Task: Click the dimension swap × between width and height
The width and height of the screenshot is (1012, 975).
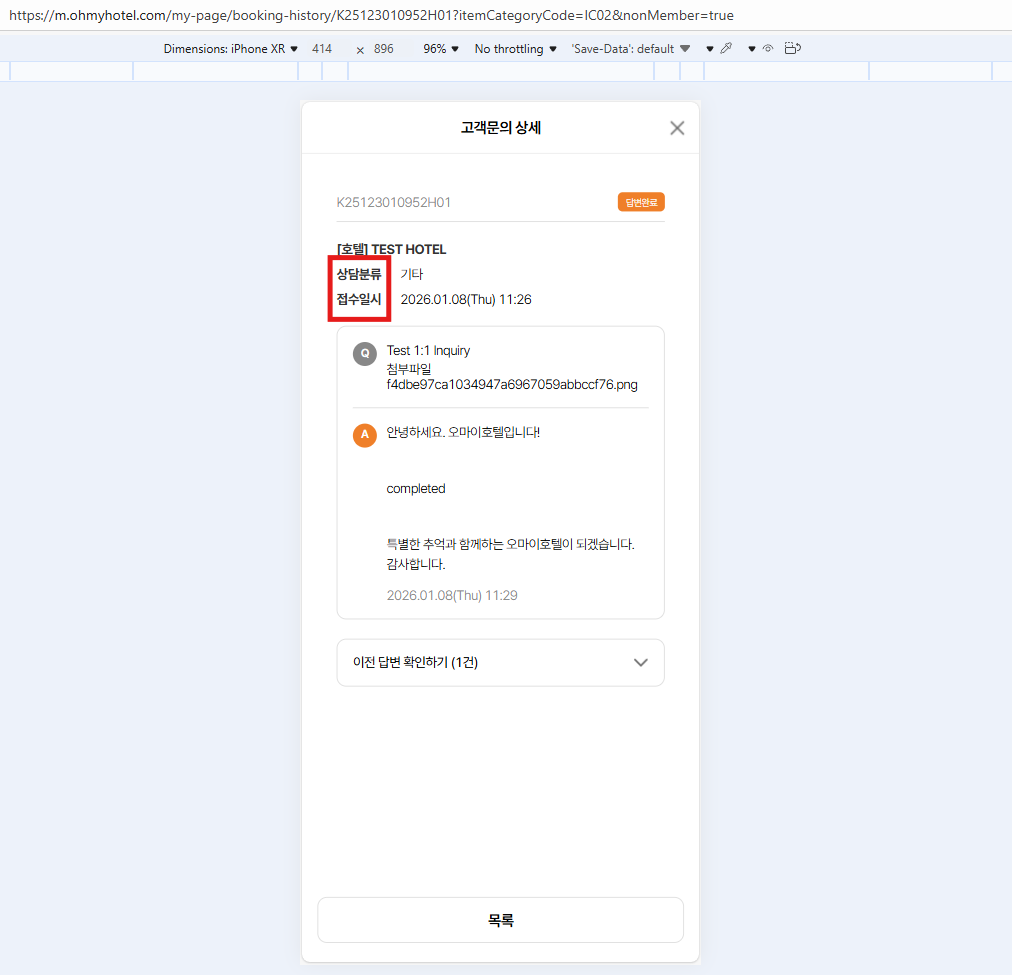Action: tap(360, 50)
